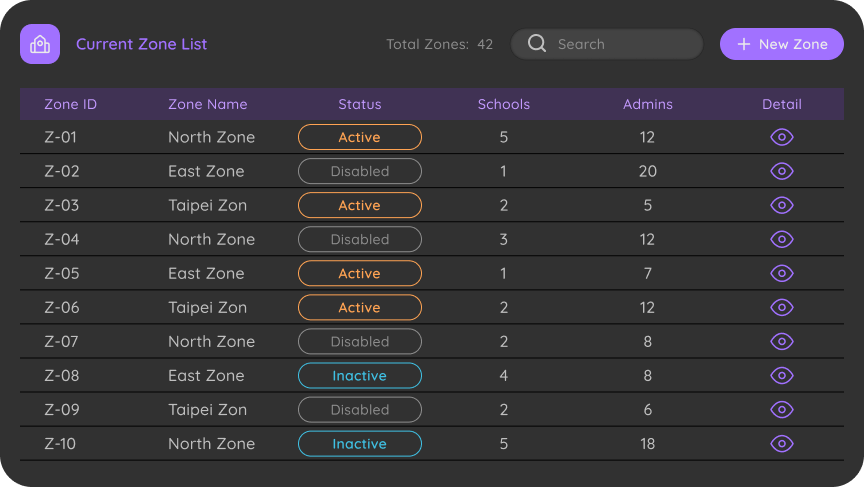Click the Total Zones: 42 counter
This screenshot has width=864, height=487.
tap(439, 44)
